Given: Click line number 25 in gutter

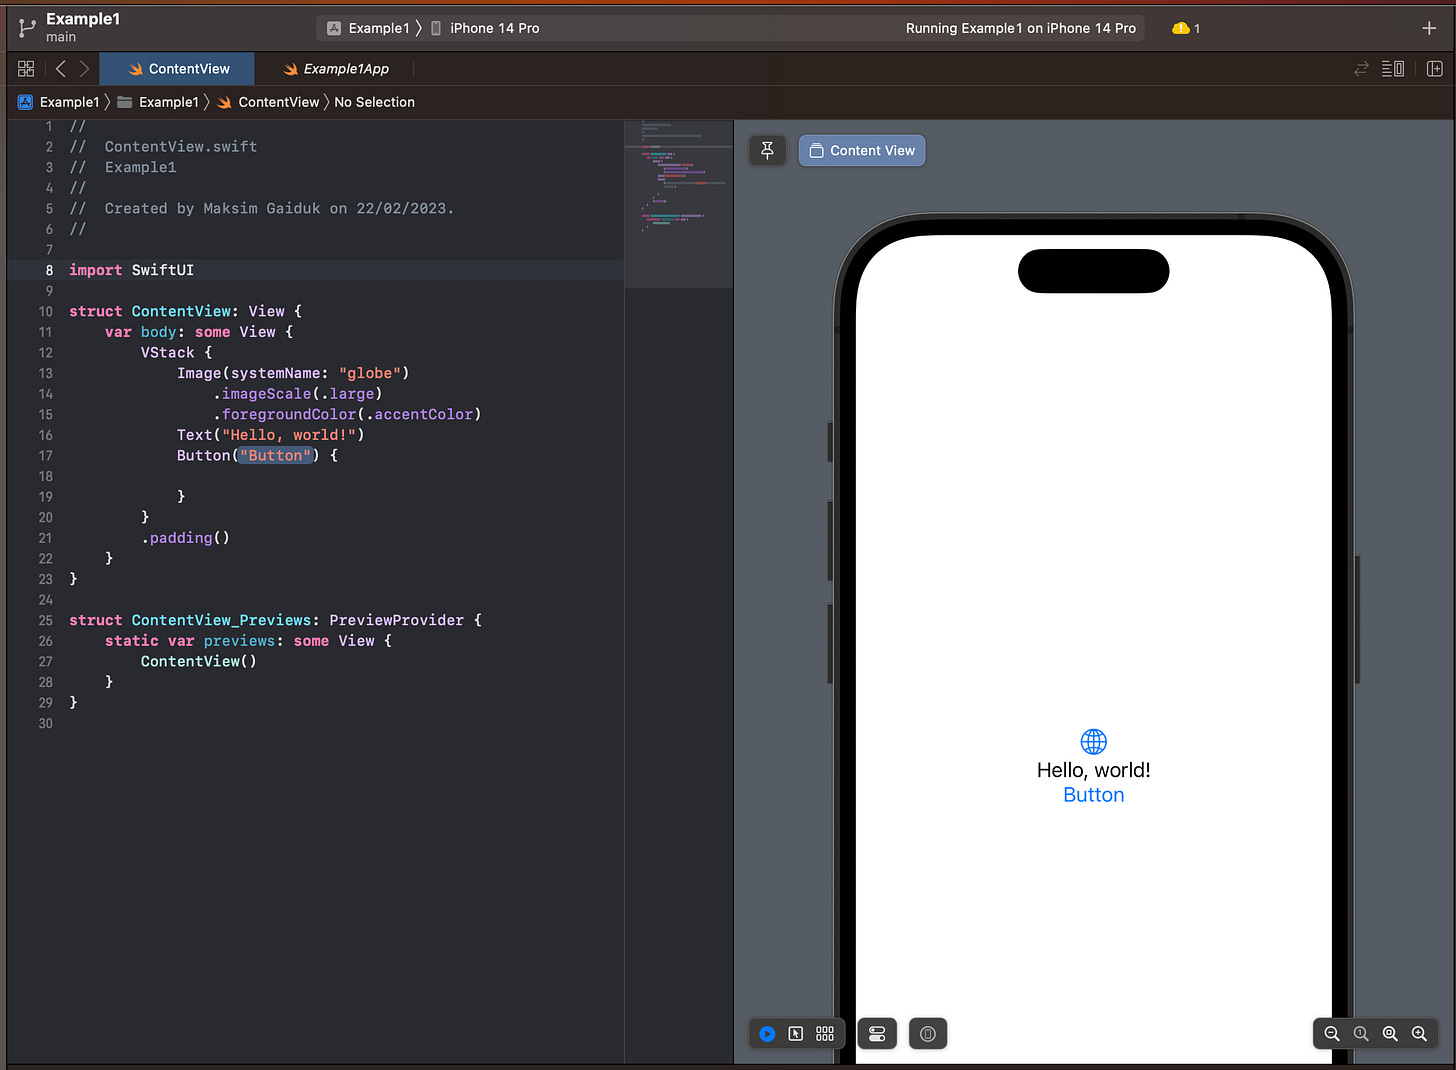Looking at the screenshot, I should tap(45, 620).
